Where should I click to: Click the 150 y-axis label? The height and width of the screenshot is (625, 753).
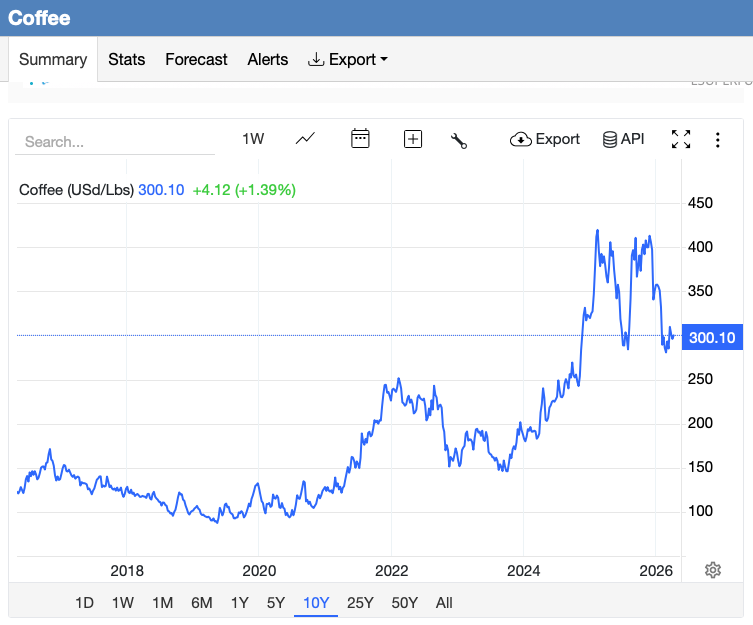(x=700, y=467)
